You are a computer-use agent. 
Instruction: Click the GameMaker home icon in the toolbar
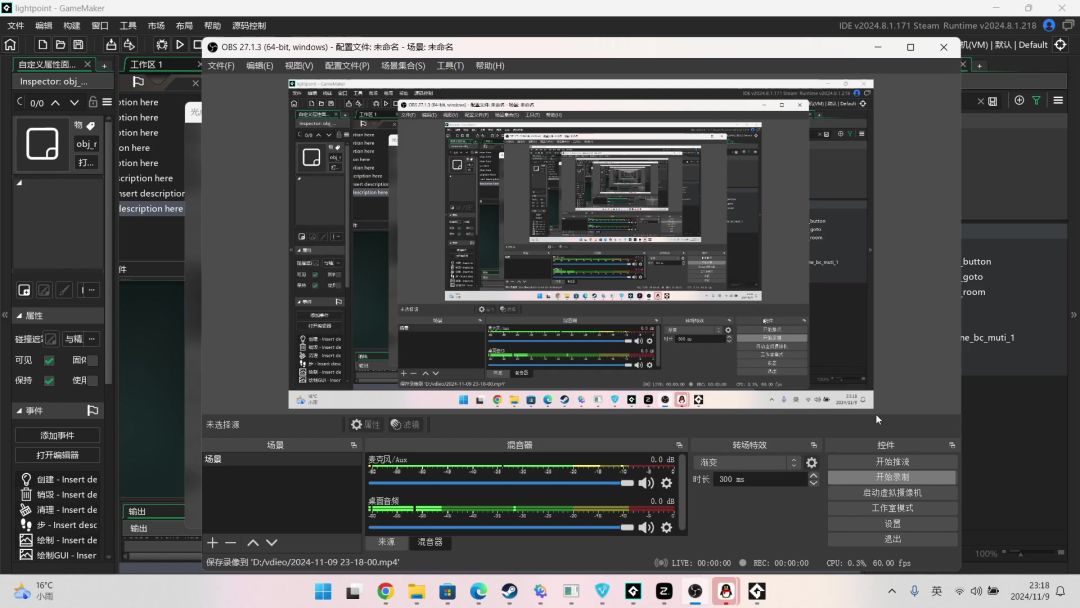pyautogui.click(x=10, y=44)
